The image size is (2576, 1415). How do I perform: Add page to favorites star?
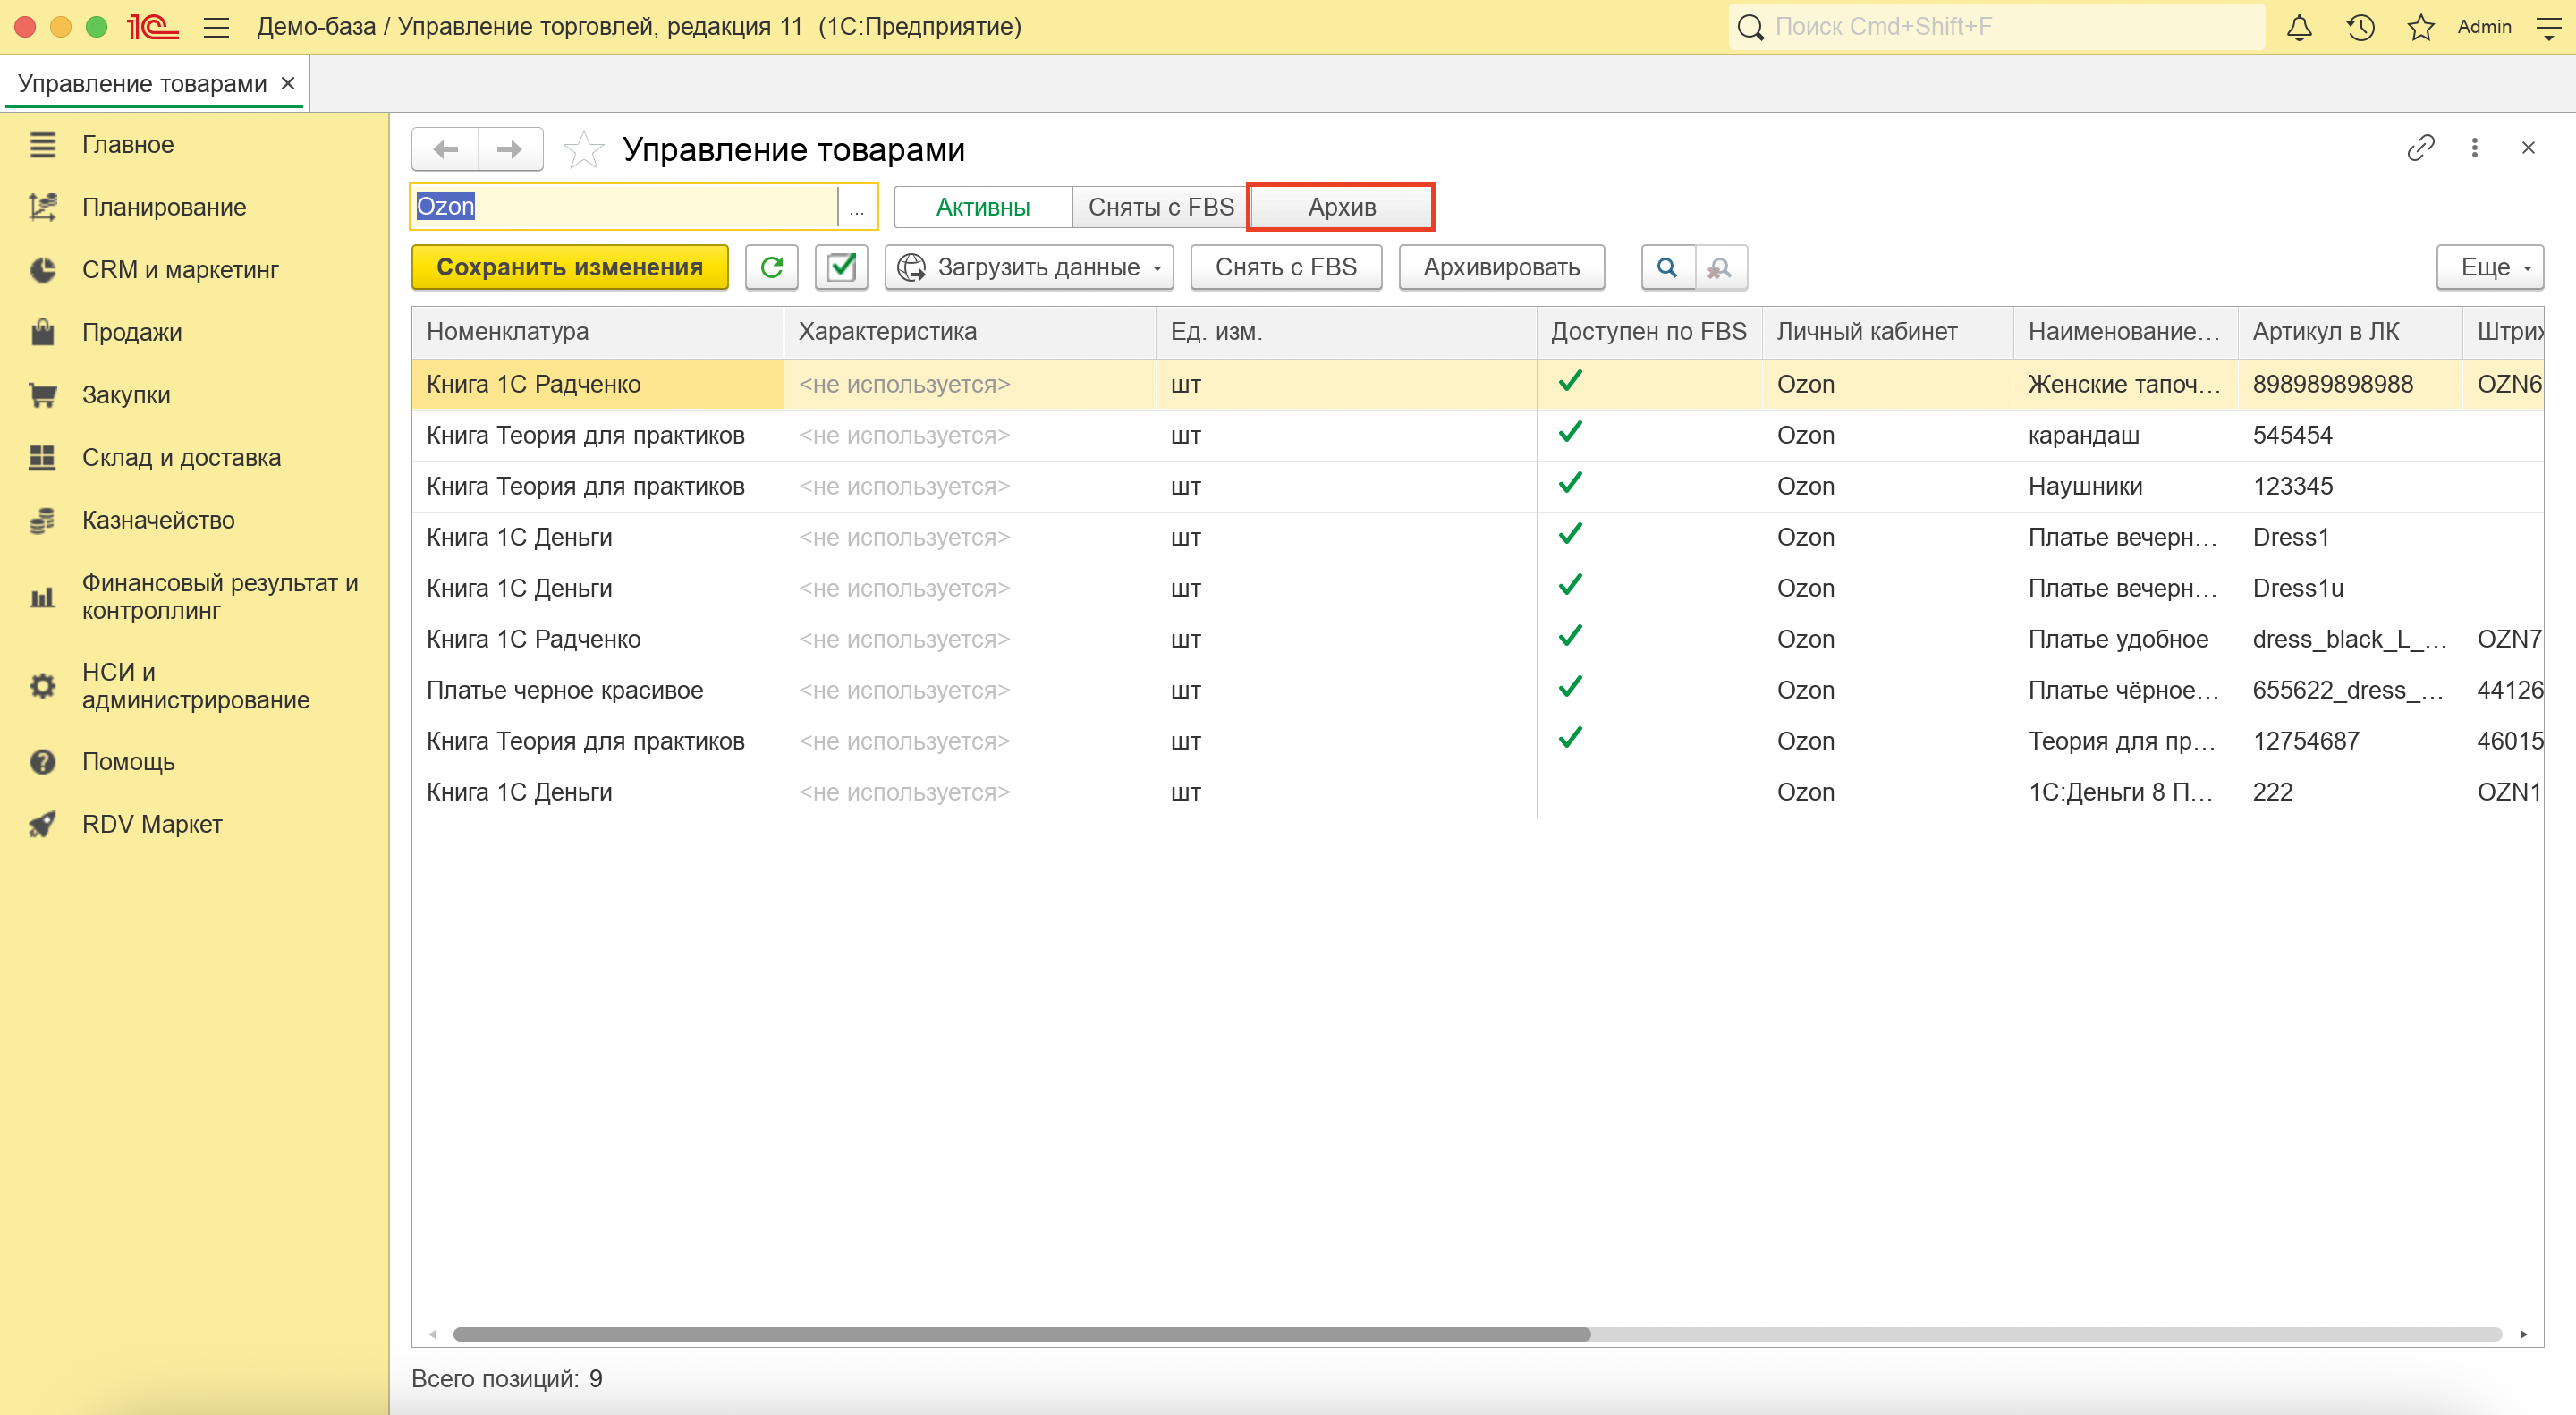coord(583,150)
